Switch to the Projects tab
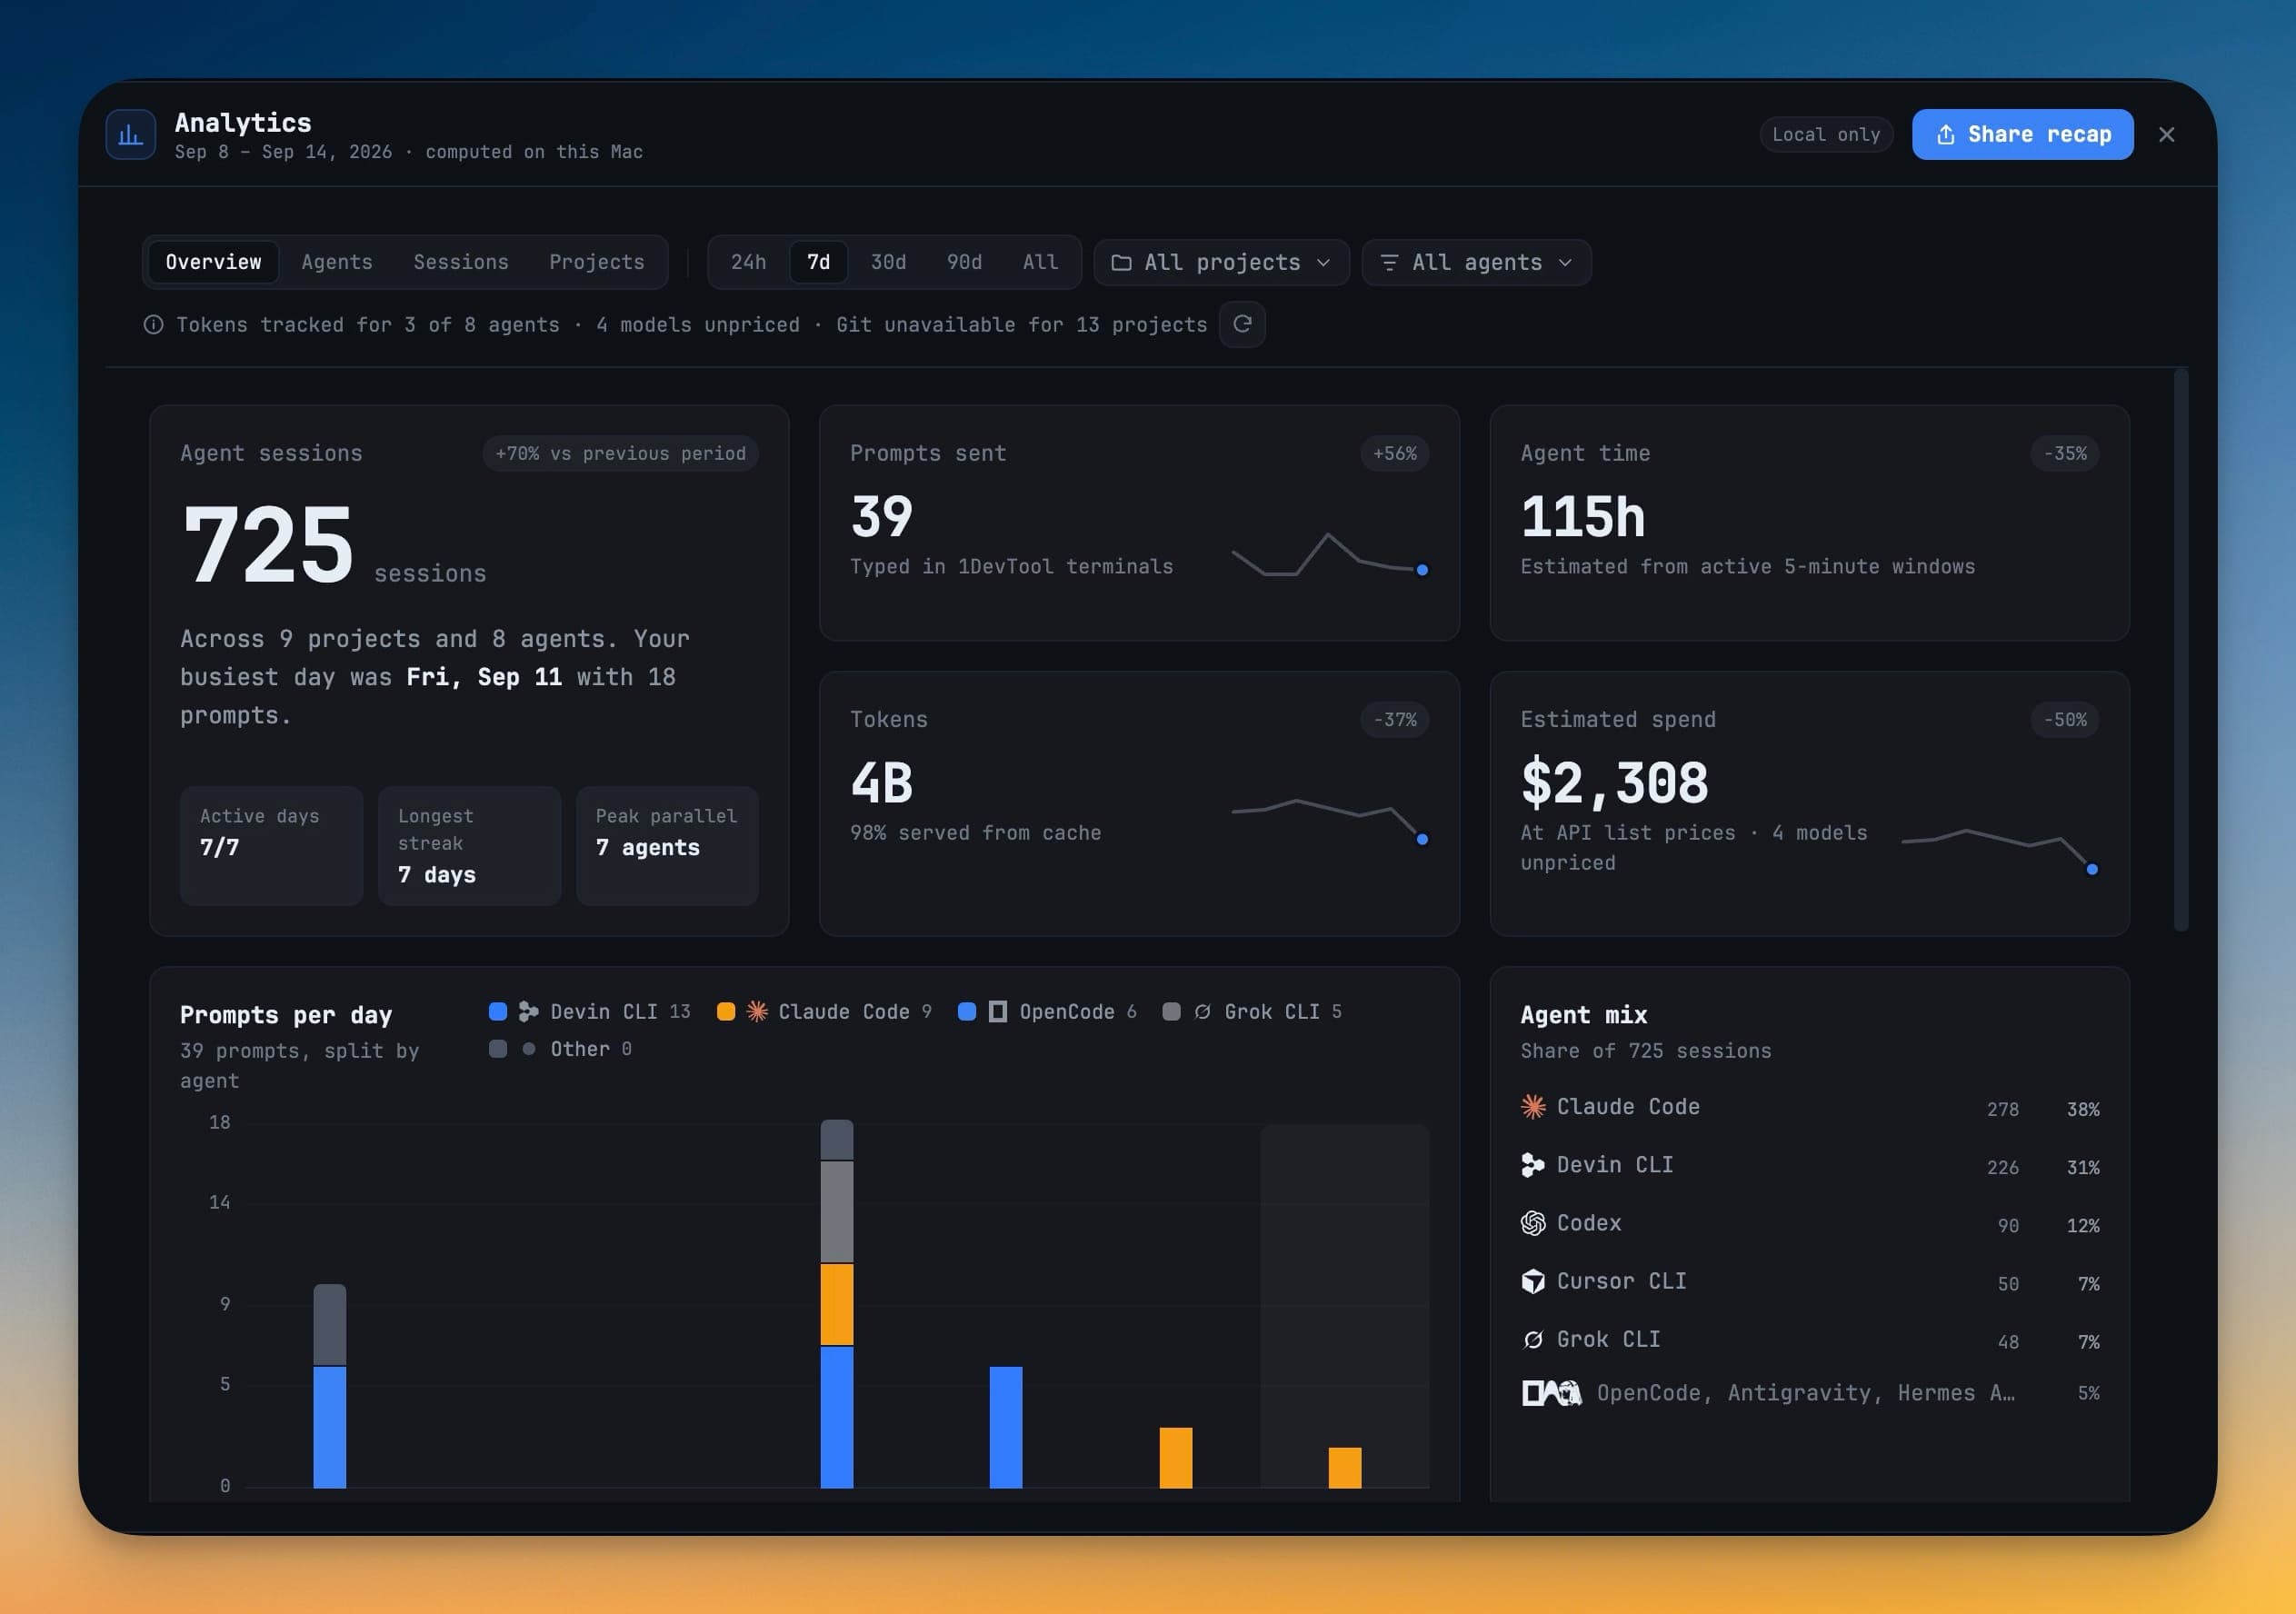 point(597,262)
